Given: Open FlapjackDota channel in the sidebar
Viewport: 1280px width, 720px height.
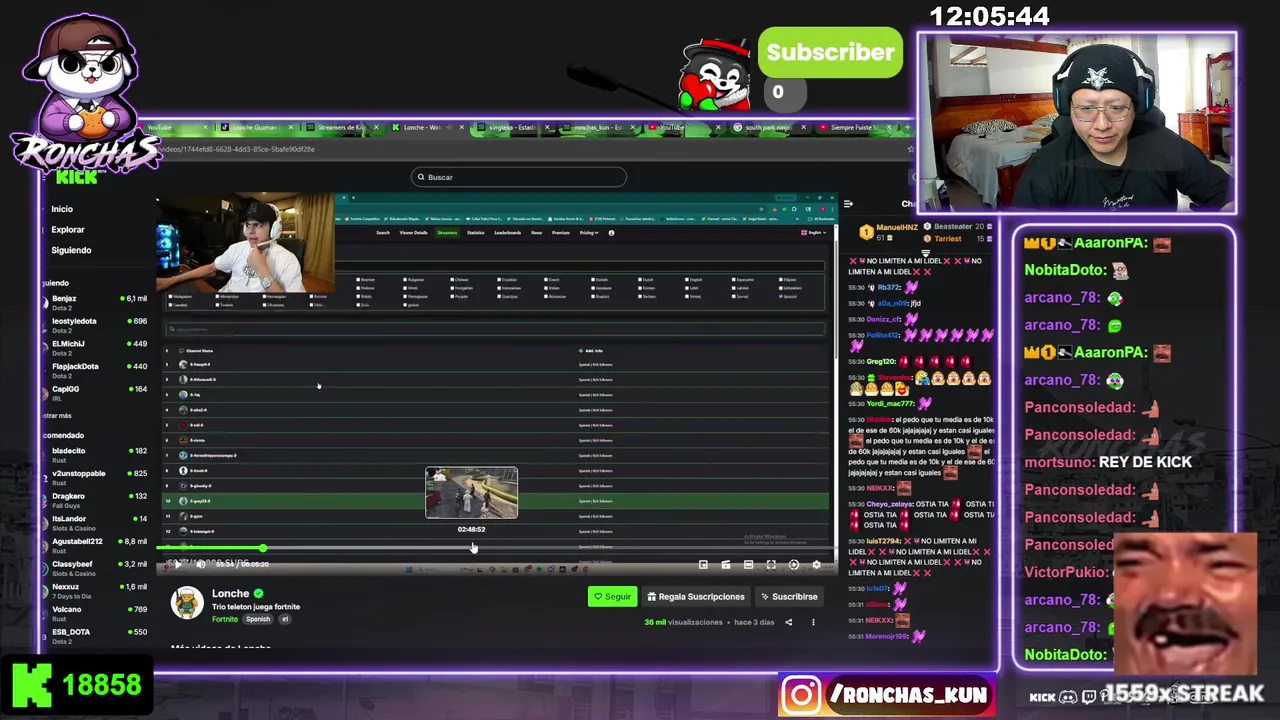Looking at the screenshot, I should 96,369.
